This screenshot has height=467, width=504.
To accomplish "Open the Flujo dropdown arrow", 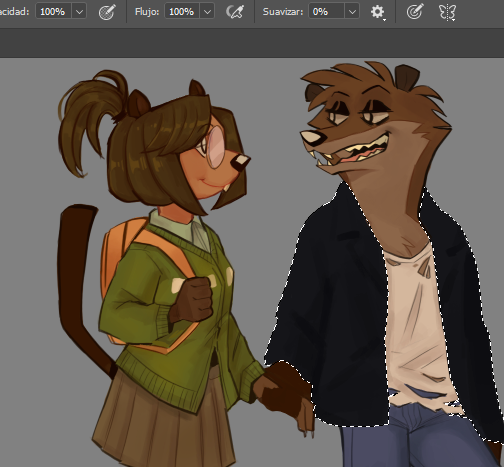I will pos(207,12).
